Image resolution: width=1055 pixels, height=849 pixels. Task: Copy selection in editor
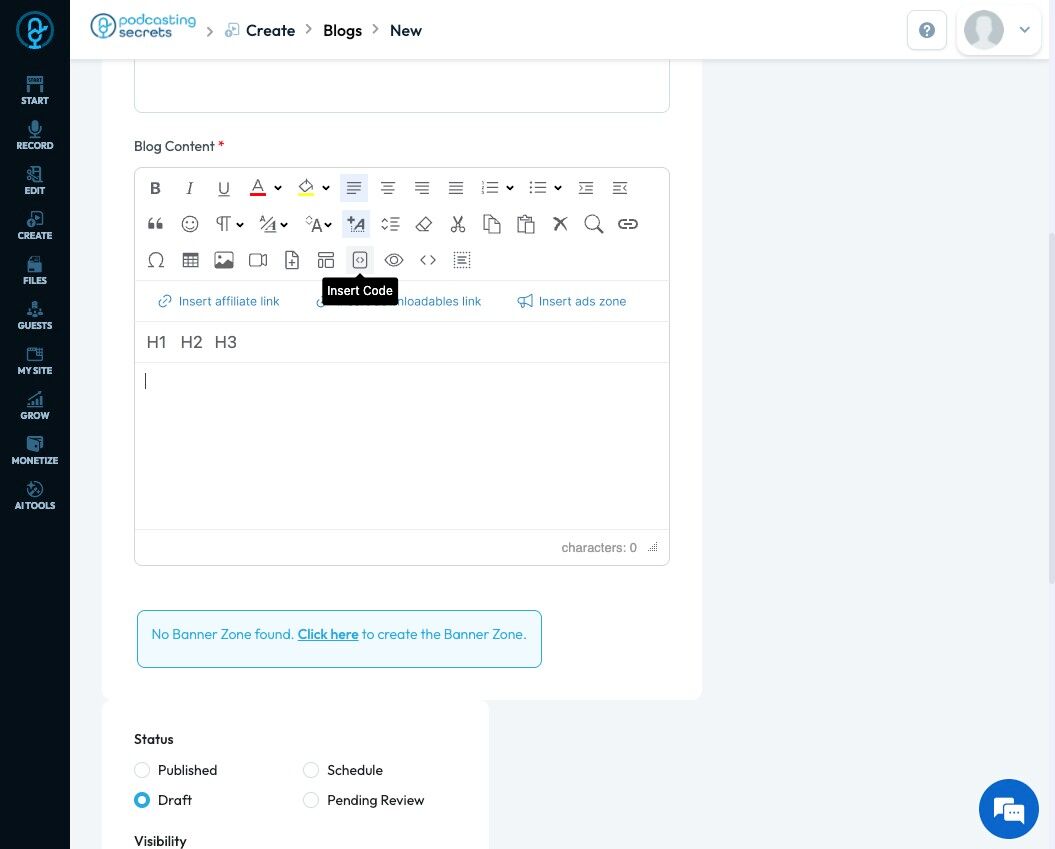click(x=492, y=224)
